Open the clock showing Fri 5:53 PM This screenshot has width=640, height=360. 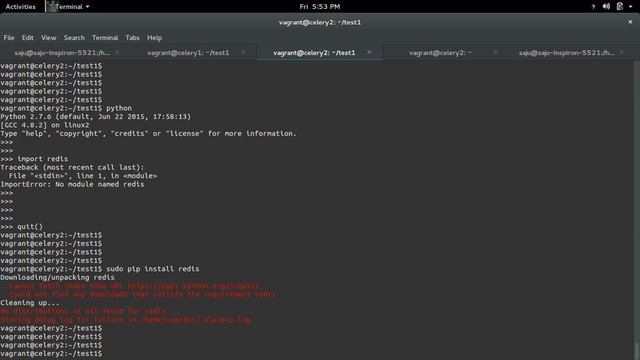(x=320, y=7)
